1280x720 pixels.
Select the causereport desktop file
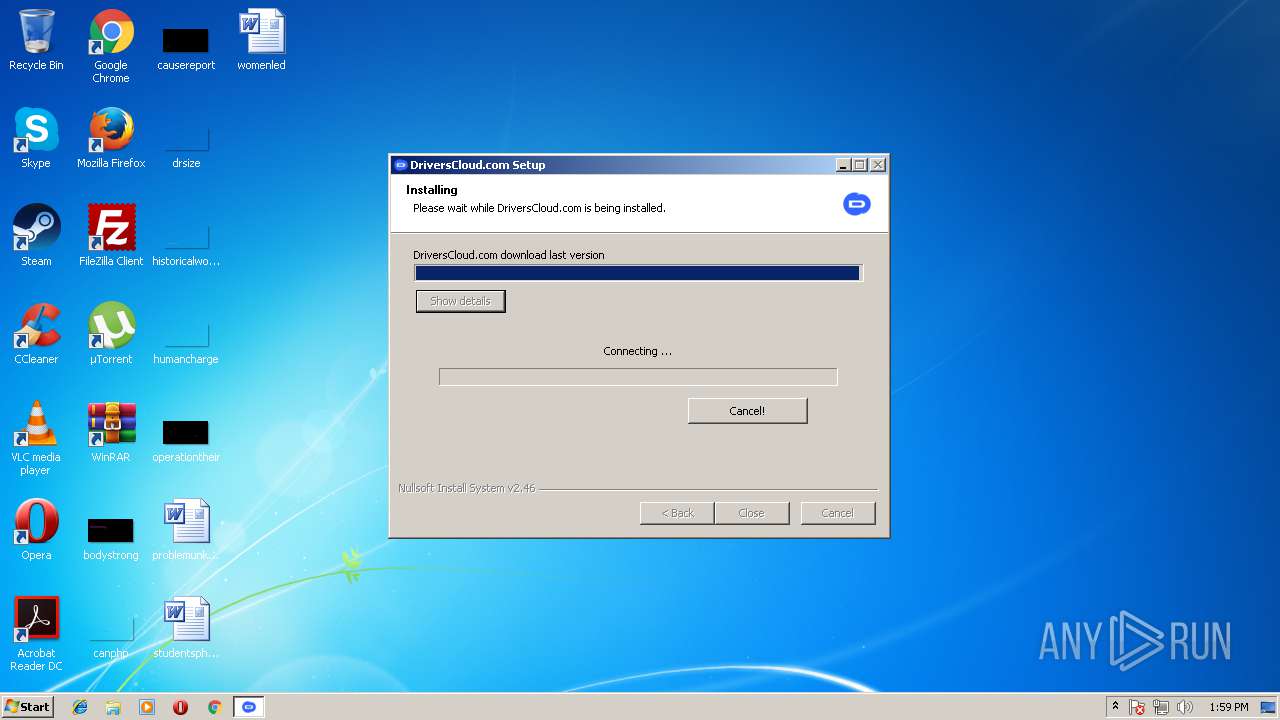pyautogui.click(x=186, y=47)
